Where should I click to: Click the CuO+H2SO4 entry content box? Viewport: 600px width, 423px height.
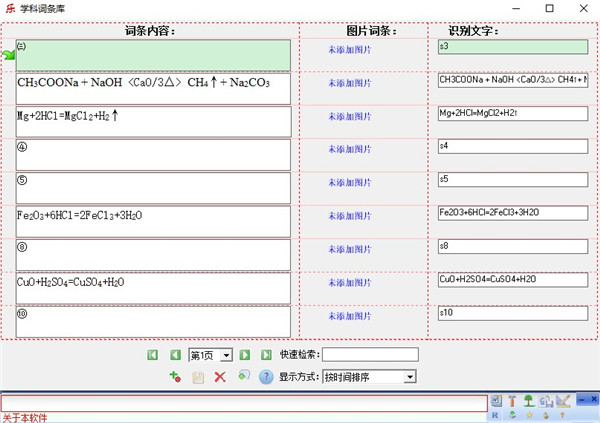153,288
